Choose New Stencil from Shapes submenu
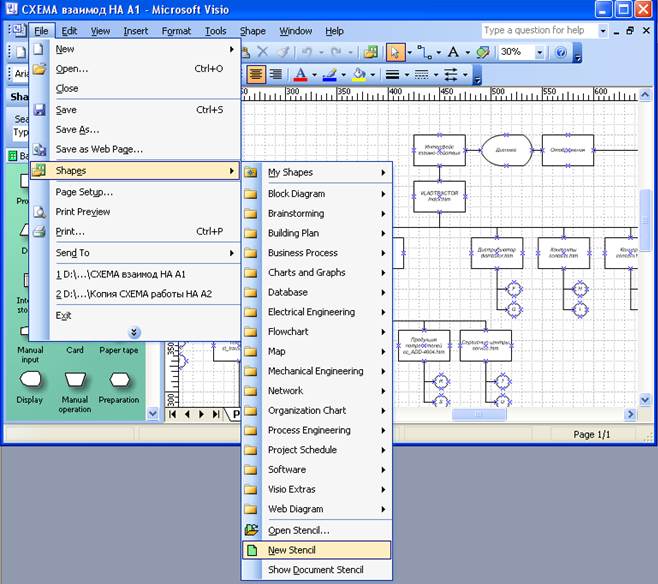Viewport: 658px width, 584px height. coord(316,550)
